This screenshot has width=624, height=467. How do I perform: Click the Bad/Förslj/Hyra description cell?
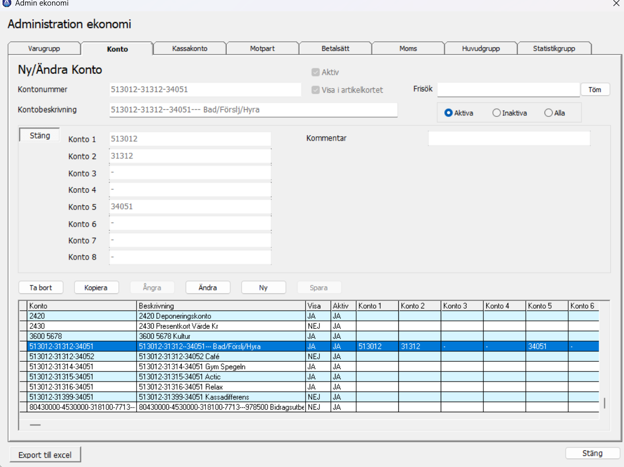click(221, 346)
